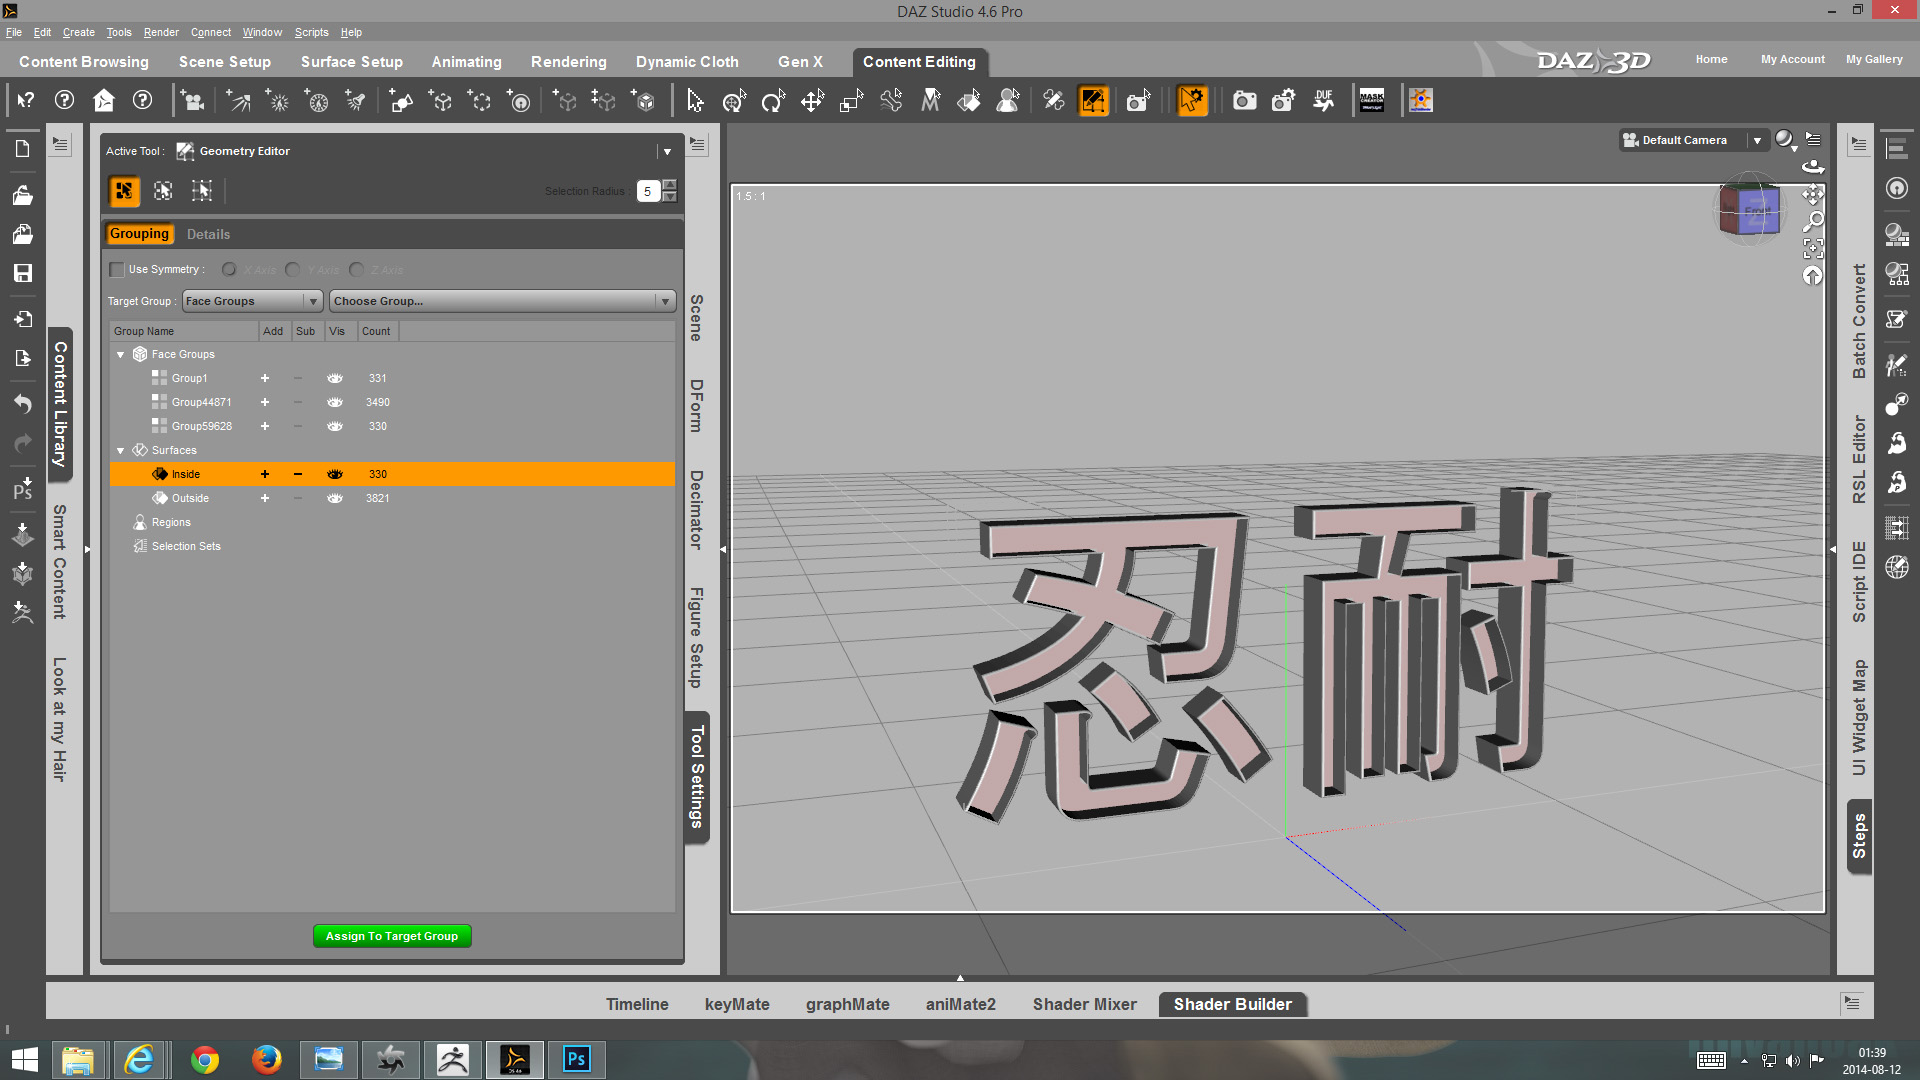
Task: Click Assign To Target Group button
Action: coord(392,936)
